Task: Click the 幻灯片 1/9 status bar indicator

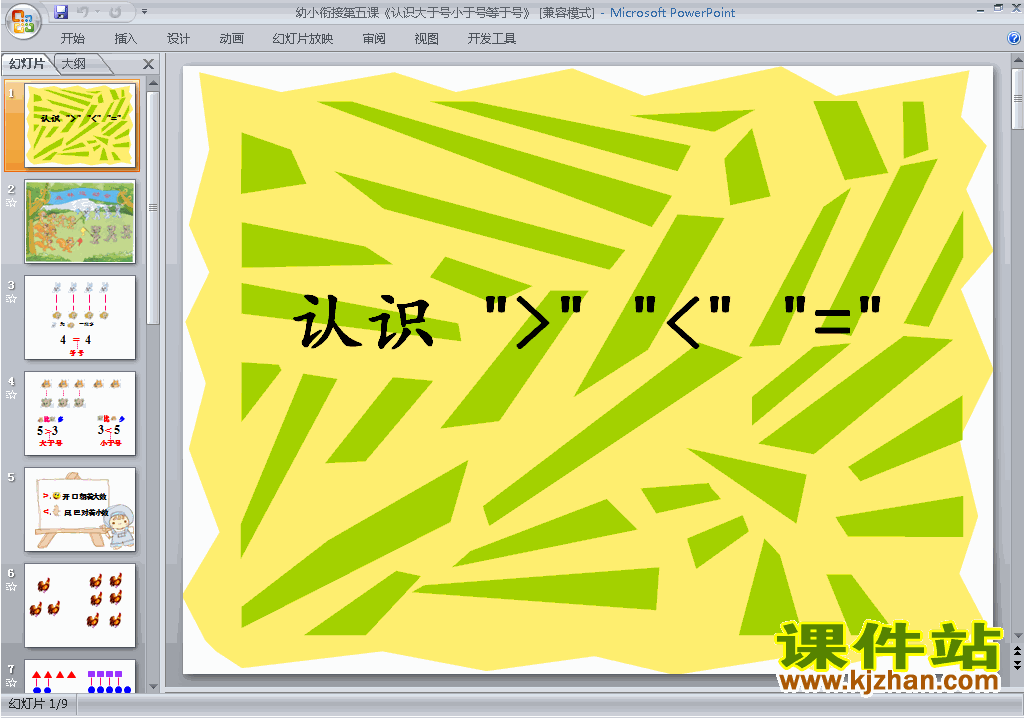Action: tap(38, 704)
